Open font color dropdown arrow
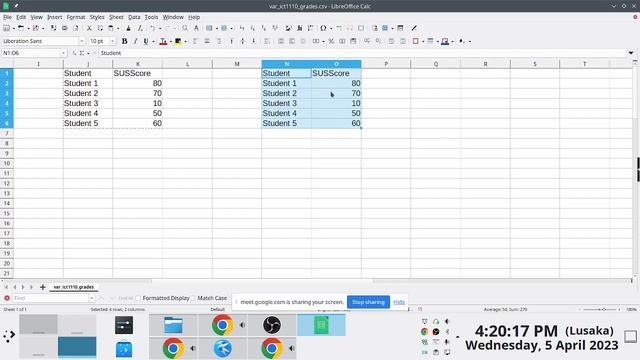The width and height of the screenshot is (640, 360). tap(170, 41)
